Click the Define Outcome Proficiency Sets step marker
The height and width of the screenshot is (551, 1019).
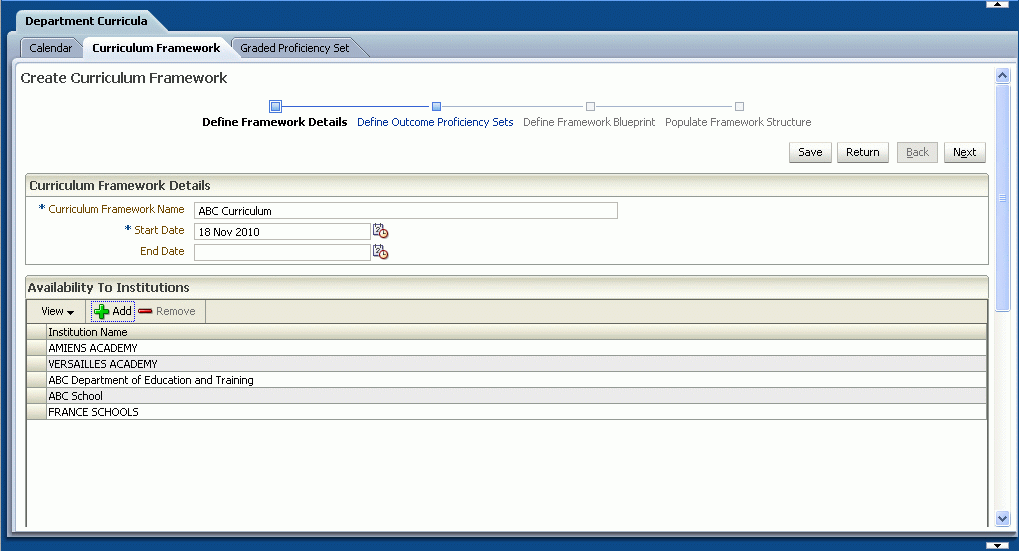click(437, 106)
